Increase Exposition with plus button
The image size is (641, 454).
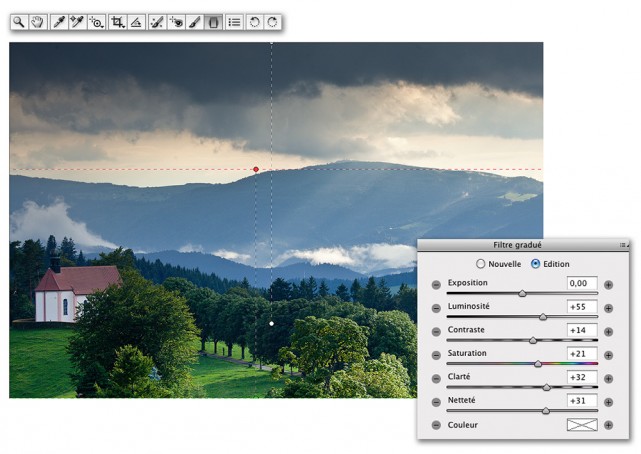(x=608, y=285)
